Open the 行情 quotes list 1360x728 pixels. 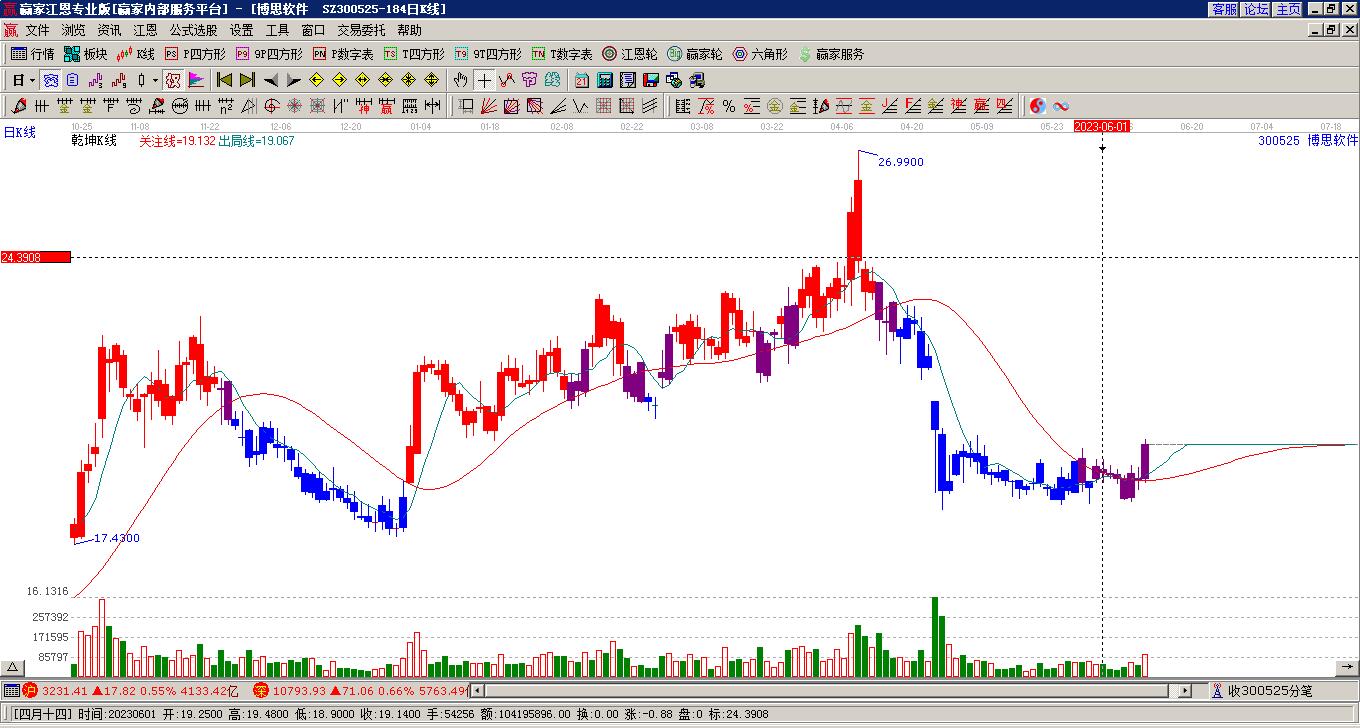click(32, 54)
